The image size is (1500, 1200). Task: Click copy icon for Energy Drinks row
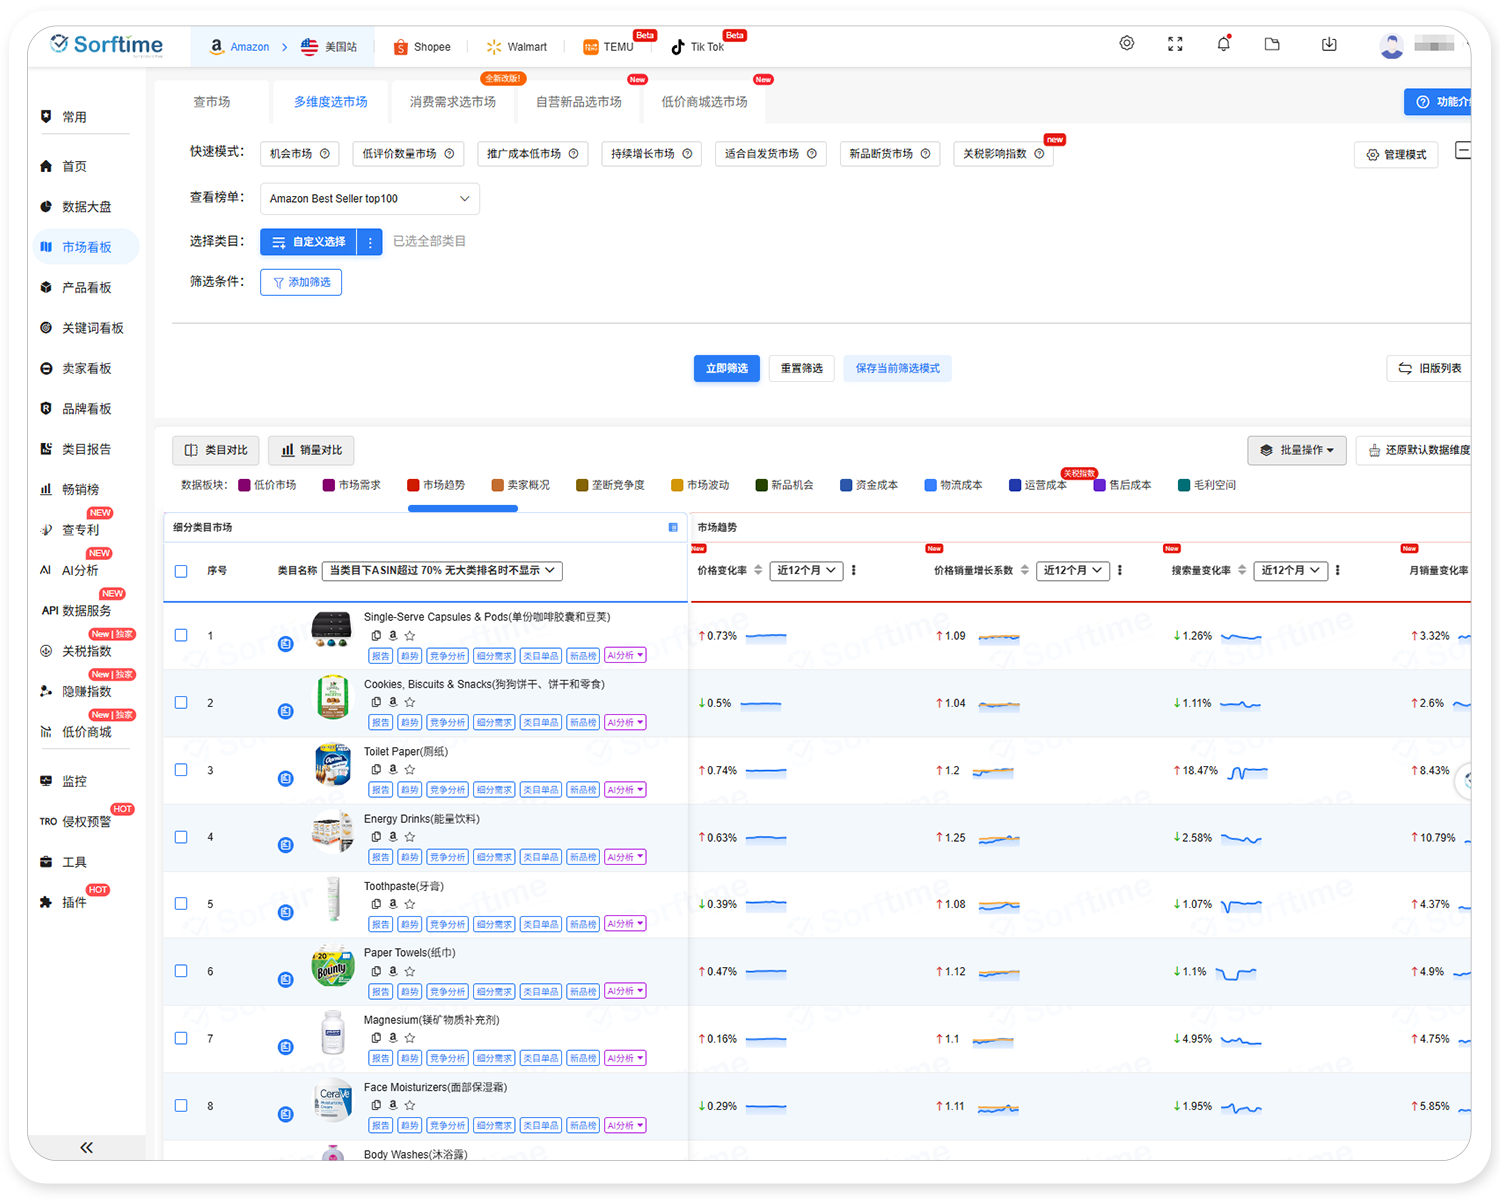pos(376,837)
